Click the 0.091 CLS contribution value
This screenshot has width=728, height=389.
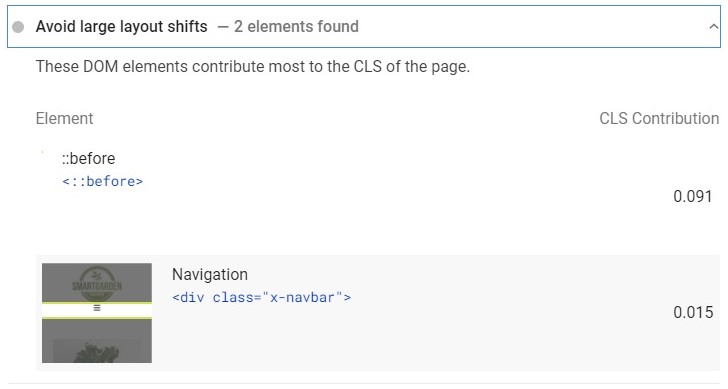(x=693, y=196)
